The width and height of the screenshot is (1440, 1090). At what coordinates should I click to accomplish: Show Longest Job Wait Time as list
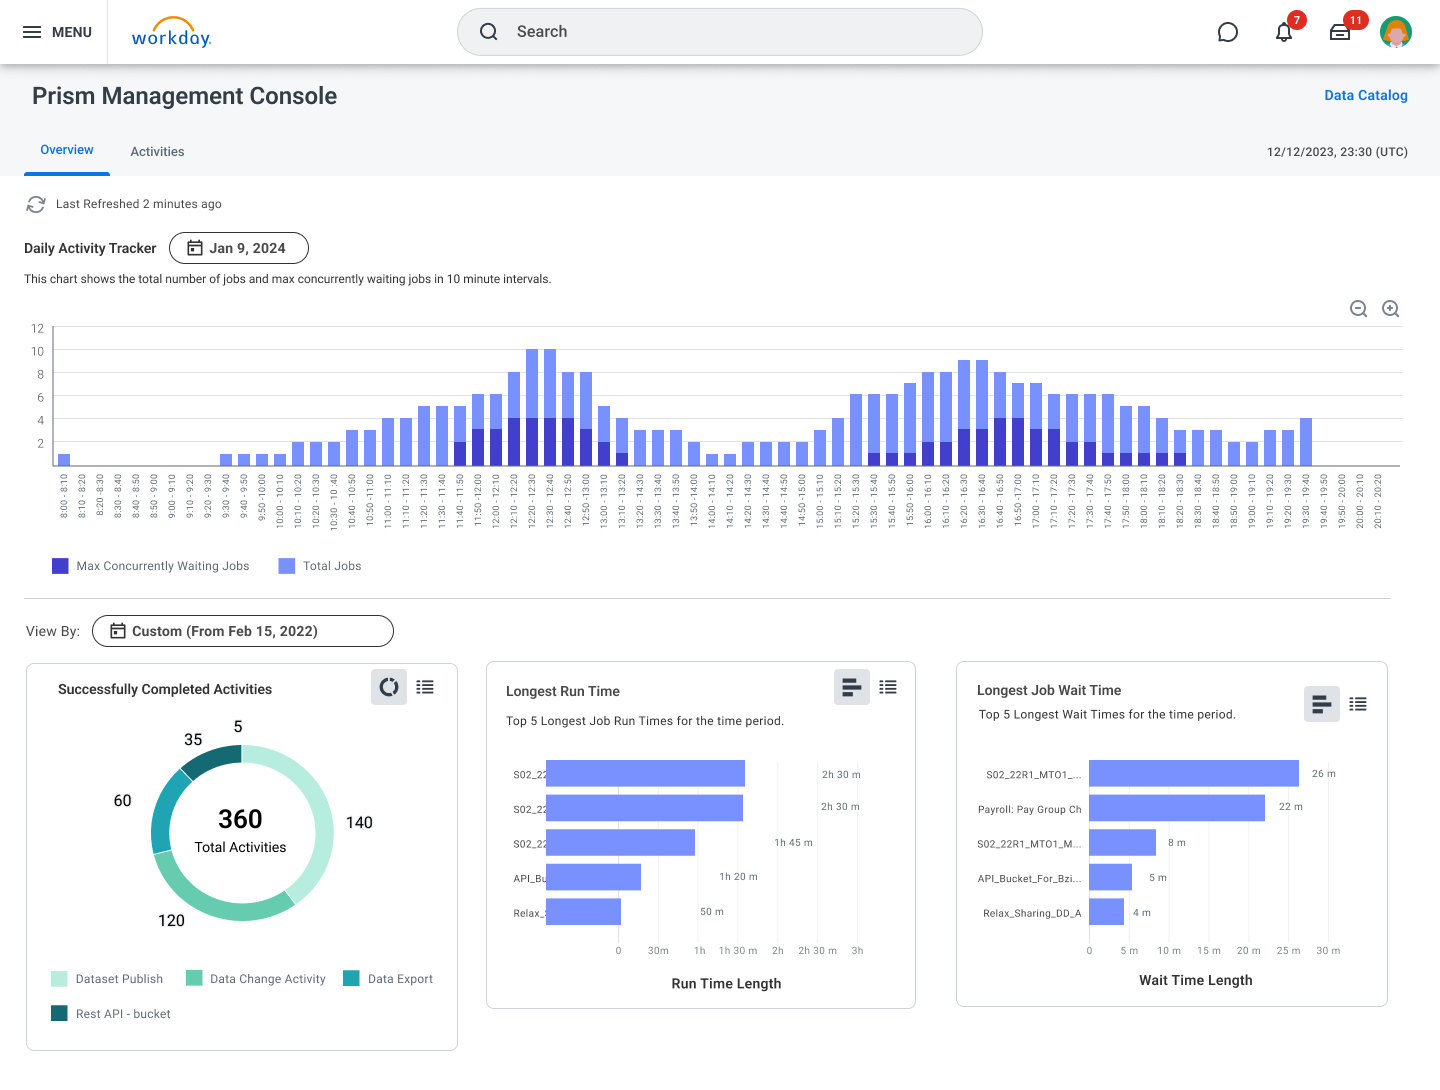pos(1358,704)
